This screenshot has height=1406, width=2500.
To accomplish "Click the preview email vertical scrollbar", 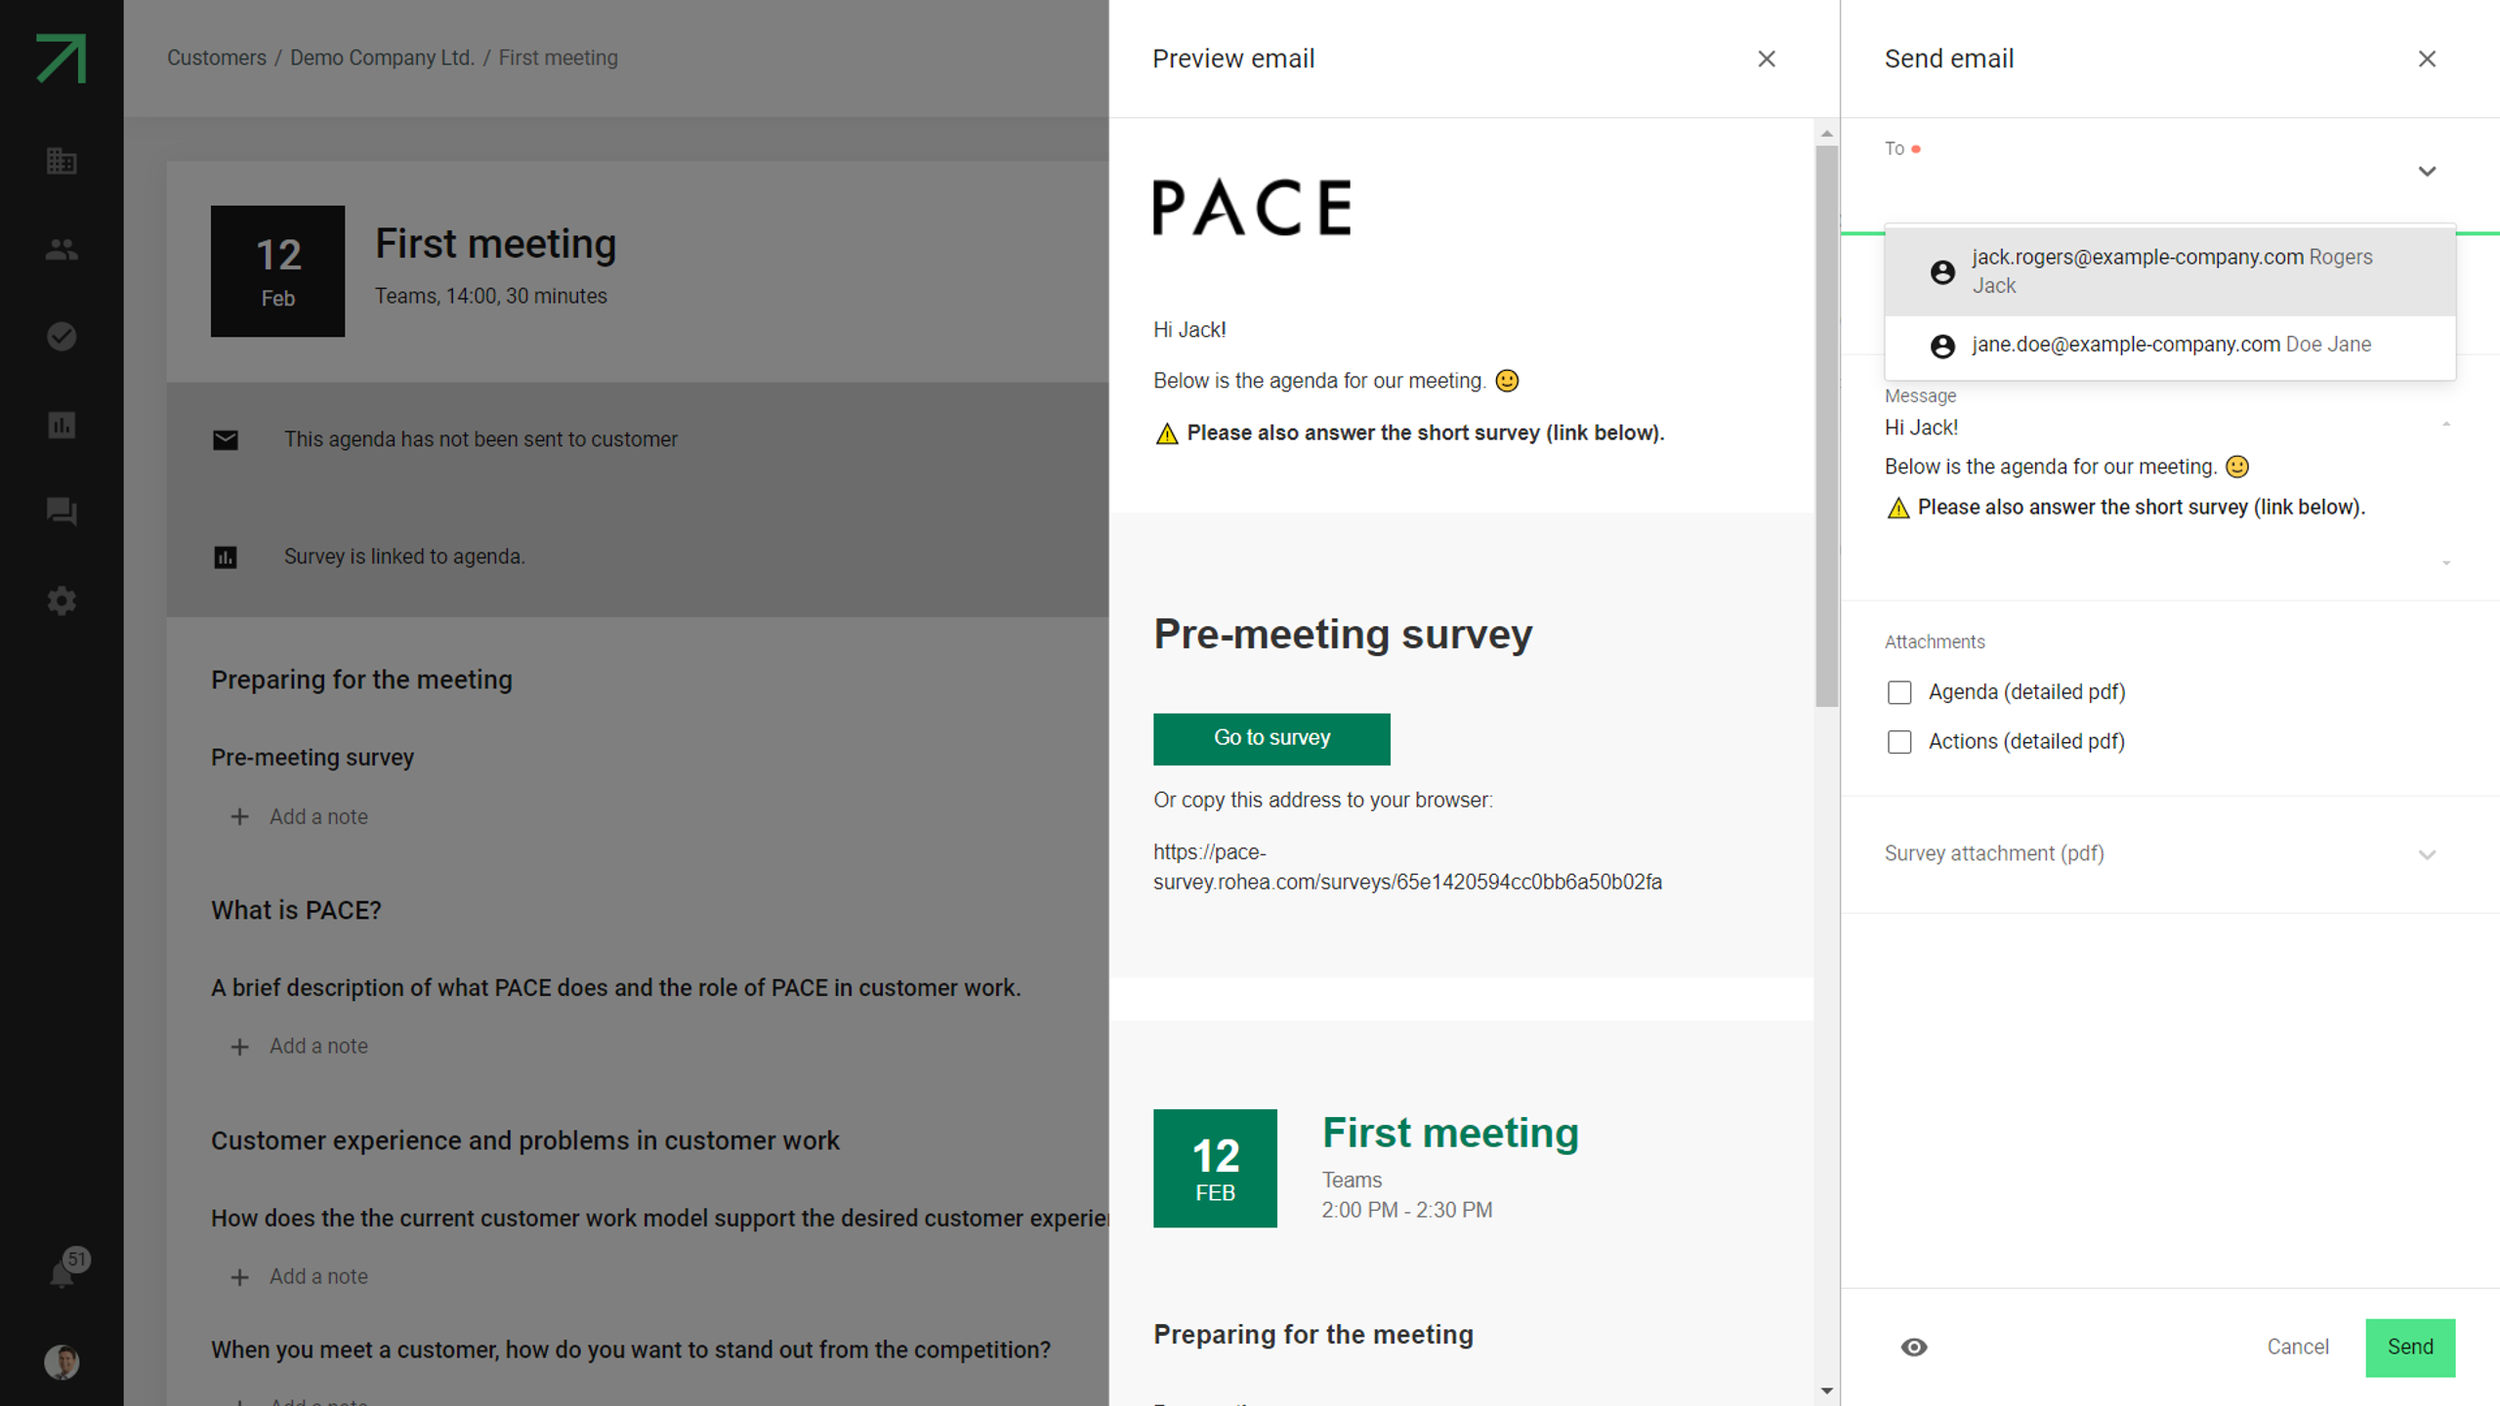I will click(x=1826, y=425).
